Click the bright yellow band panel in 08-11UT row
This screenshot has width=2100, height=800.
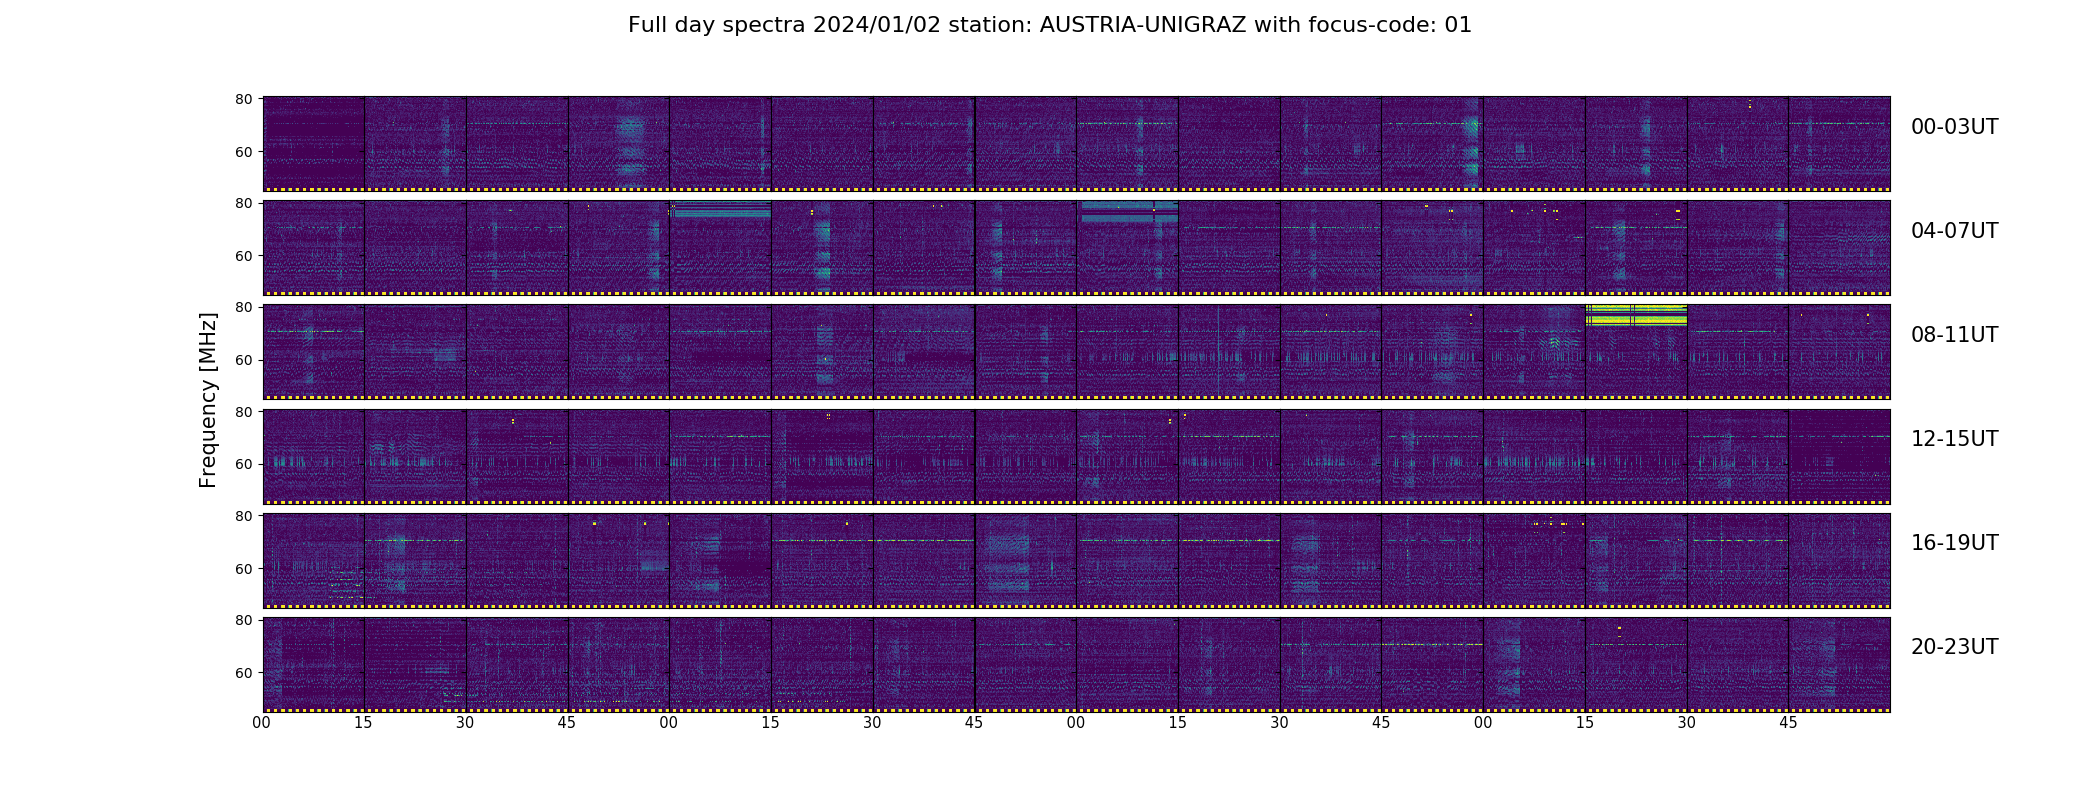[1636, 352]
